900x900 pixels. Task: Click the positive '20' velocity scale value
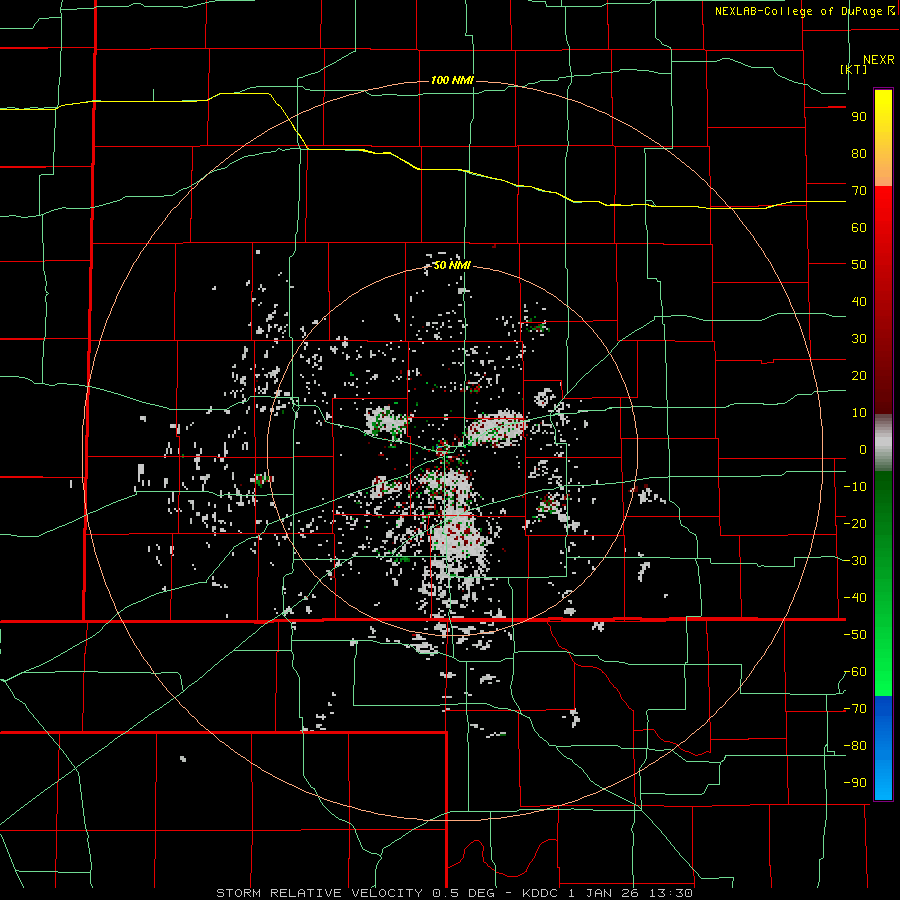(x=859, y=375)
